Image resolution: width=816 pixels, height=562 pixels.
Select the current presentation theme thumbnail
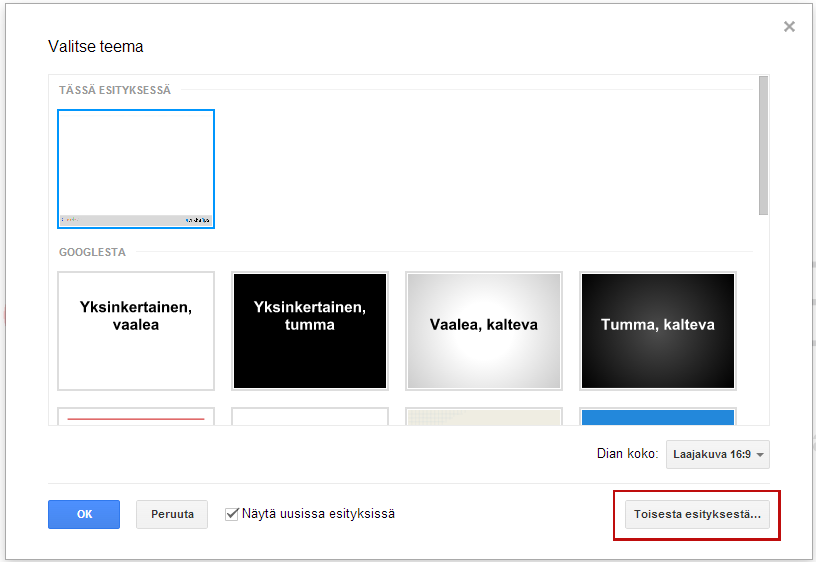pyautogui.click(x=136, y=168)
